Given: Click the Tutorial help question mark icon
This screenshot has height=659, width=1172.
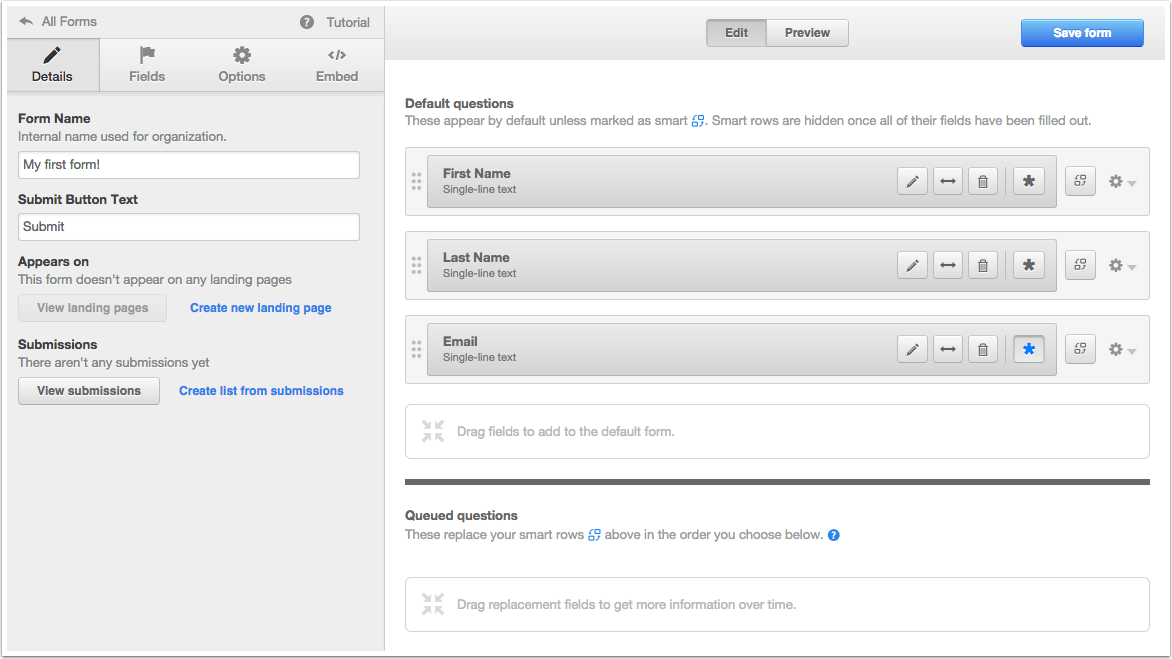Looking at the screenshot, I should click(x=307, y=22).
